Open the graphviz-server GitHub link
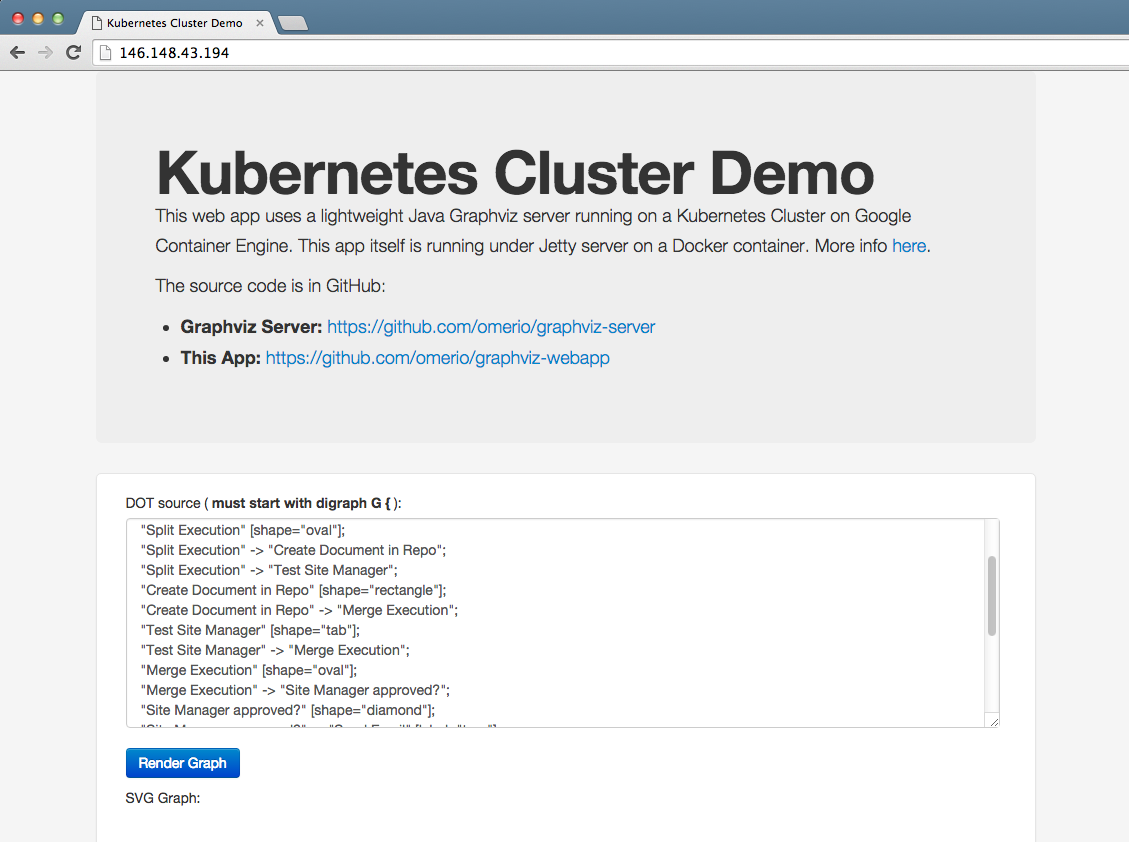This screenshot has width=1129, height=842. (x=491, y=327)
